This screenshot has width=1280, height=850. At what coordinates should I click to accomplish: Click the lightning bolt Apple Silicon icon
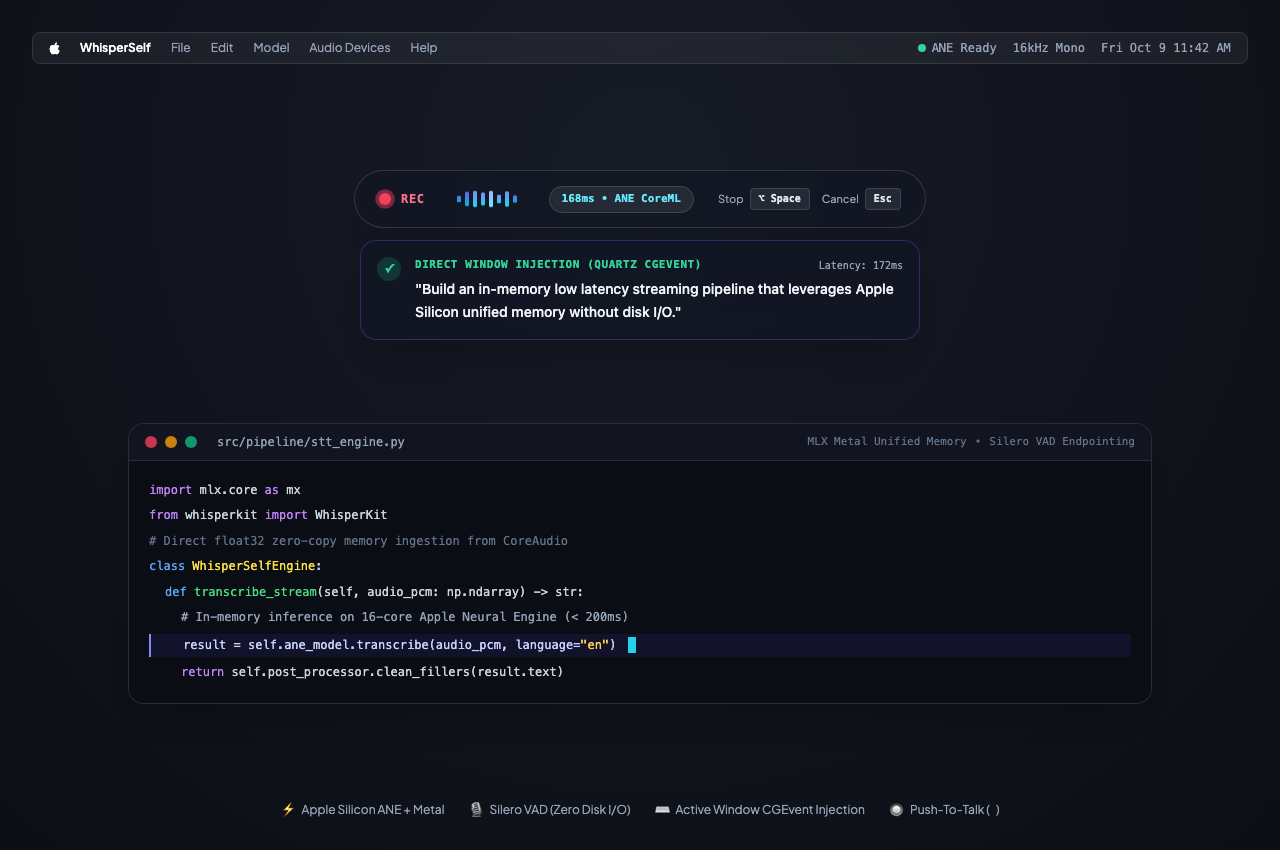[x=288, y=809]
